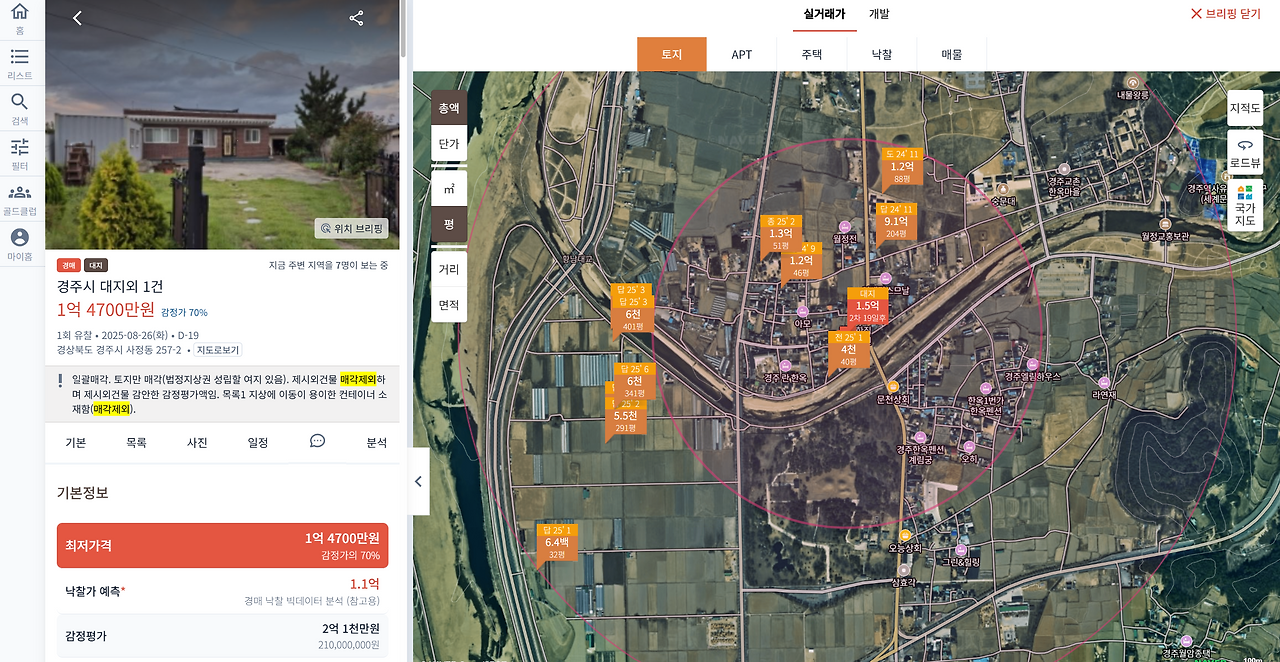
Task: Click the 월정전 lodging marker
Action: pyautogui.click(x=845, y=226)
